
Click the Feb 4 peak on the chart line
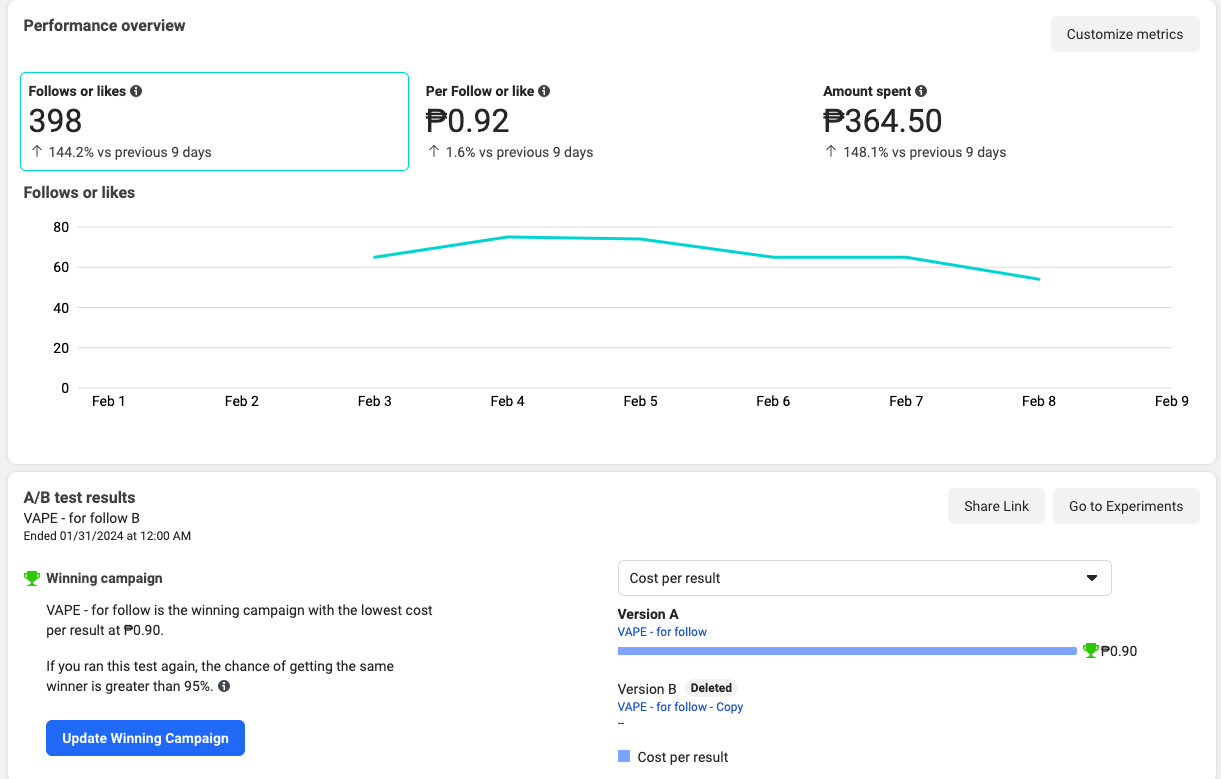coord(508,237)
